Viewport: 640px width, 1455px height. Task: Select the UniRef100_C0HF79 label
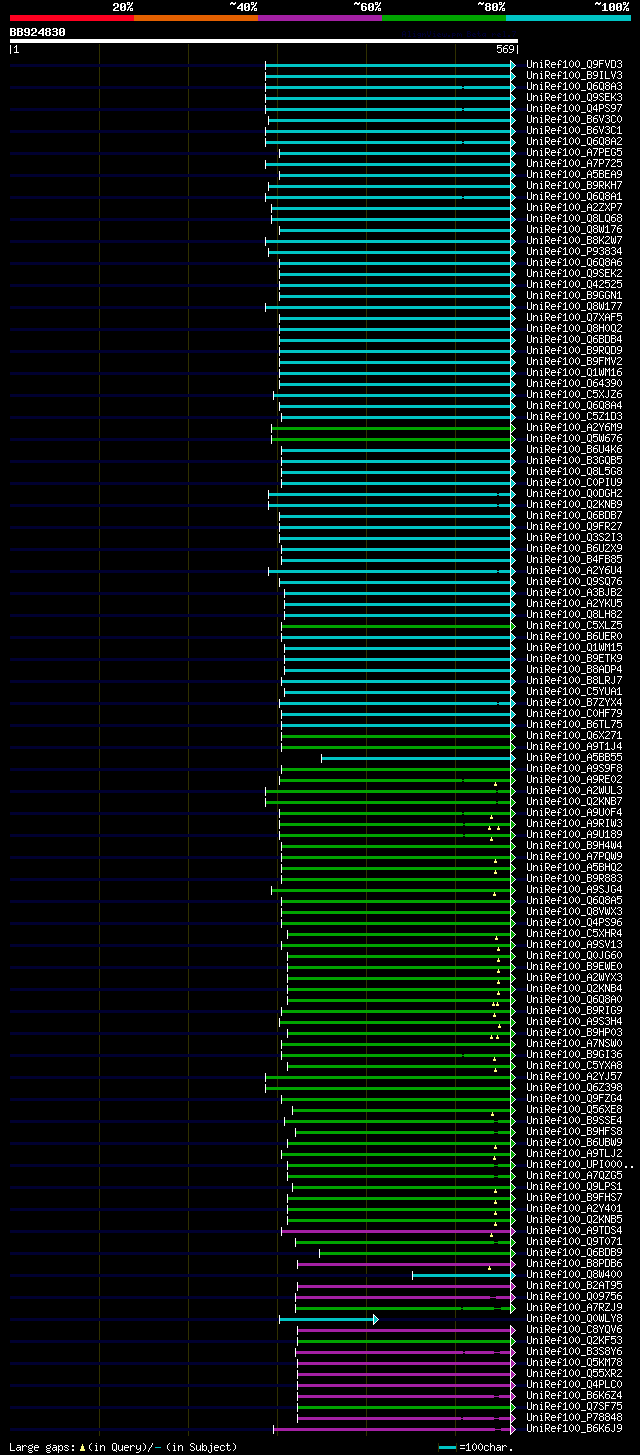(574, 714)
